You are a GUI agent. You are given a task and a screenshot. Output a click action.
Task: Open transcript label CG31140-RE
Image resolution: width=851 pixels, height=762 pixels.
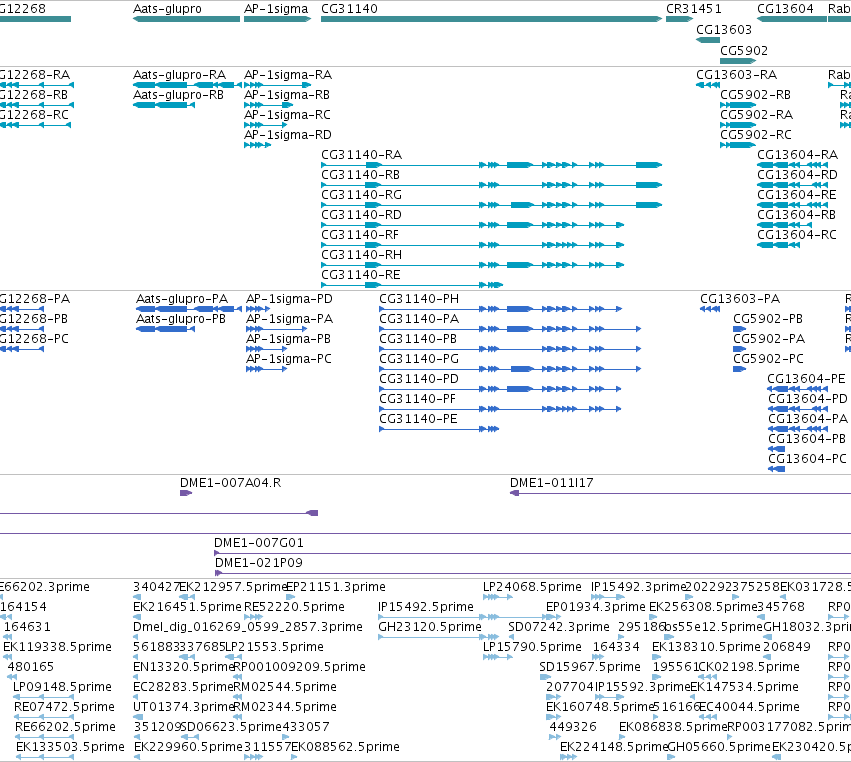(x=361, y=275)
